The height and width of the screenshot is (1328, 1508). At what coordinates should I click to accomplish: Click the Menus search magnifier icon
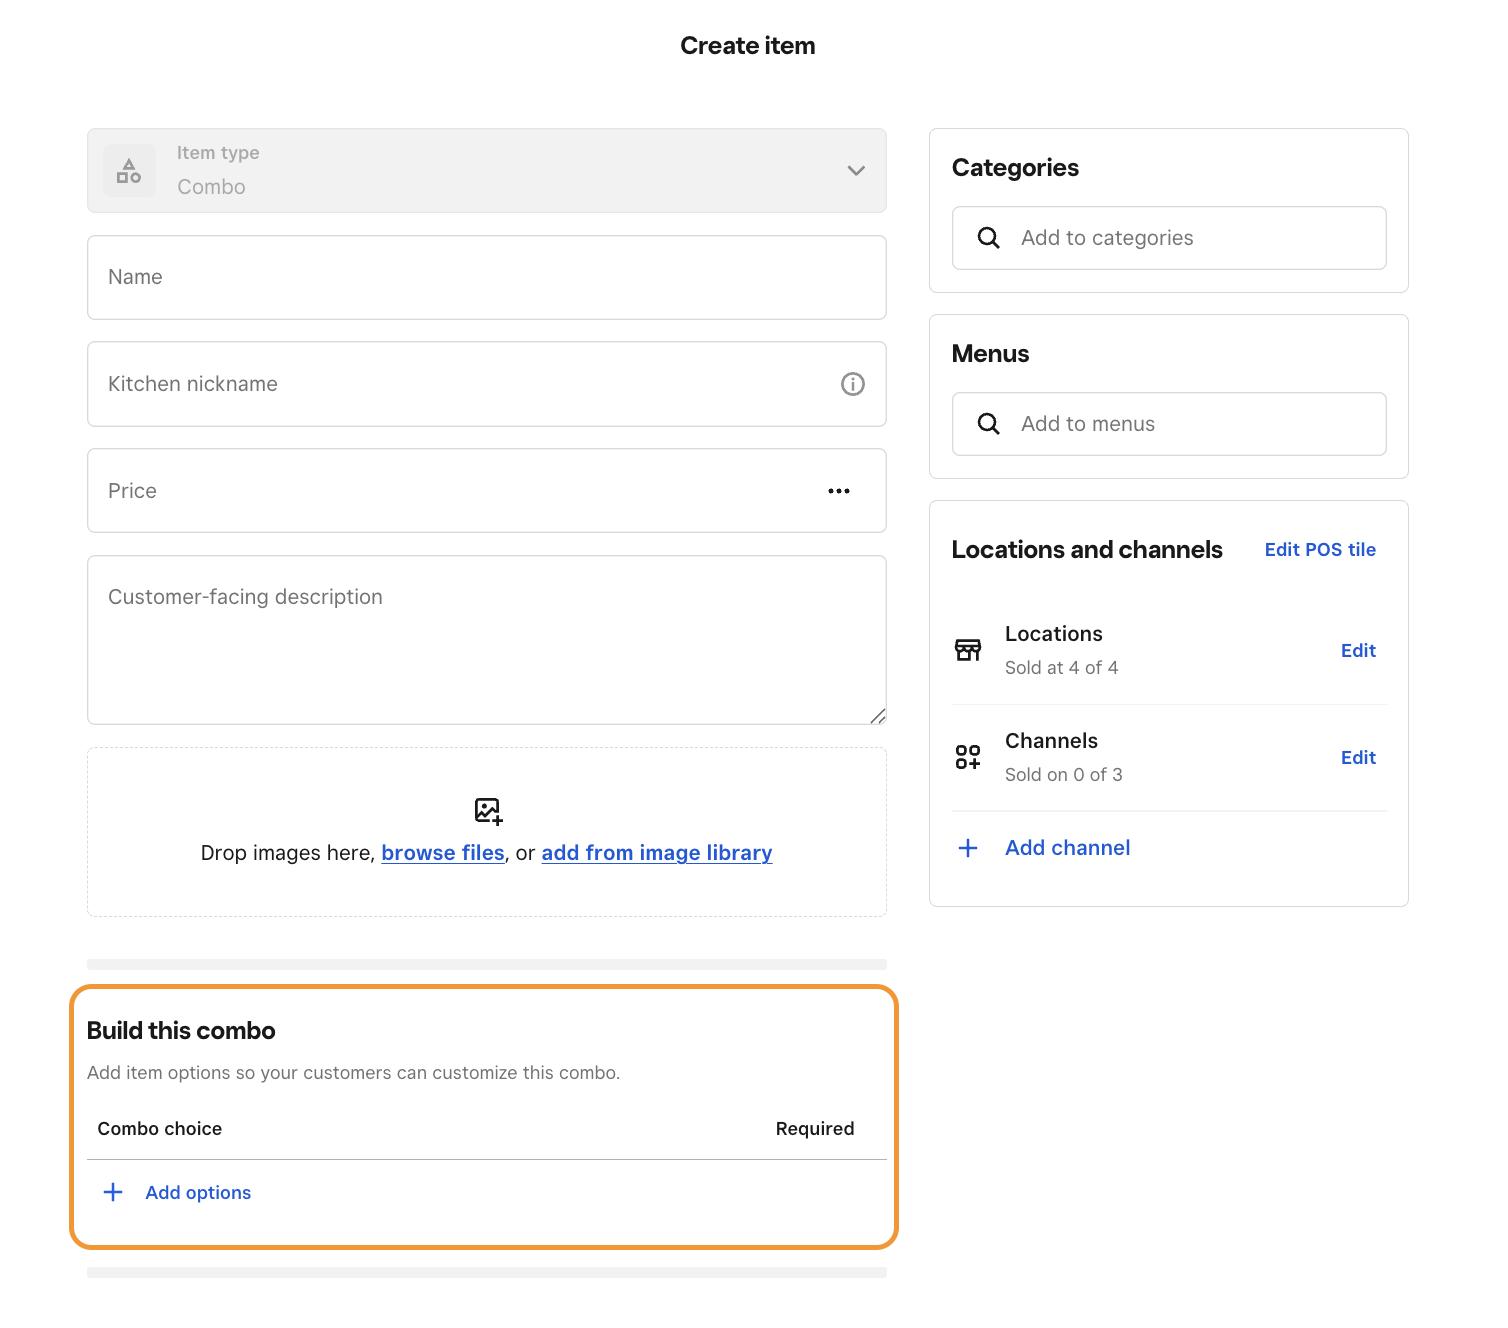(988, 424)
